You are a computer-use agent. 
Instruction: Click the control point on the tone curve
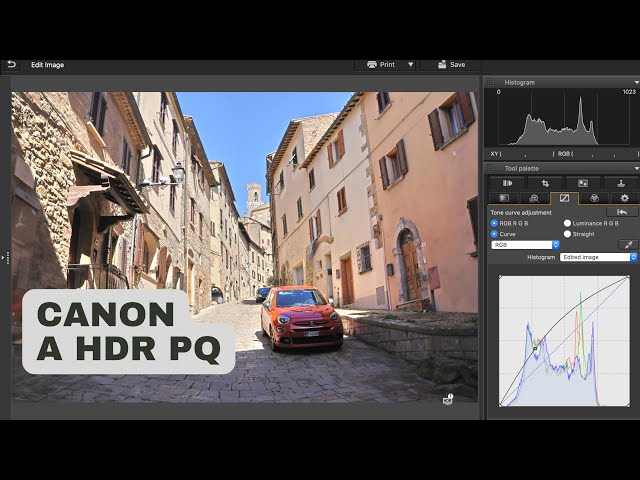(x=535, y=348)
